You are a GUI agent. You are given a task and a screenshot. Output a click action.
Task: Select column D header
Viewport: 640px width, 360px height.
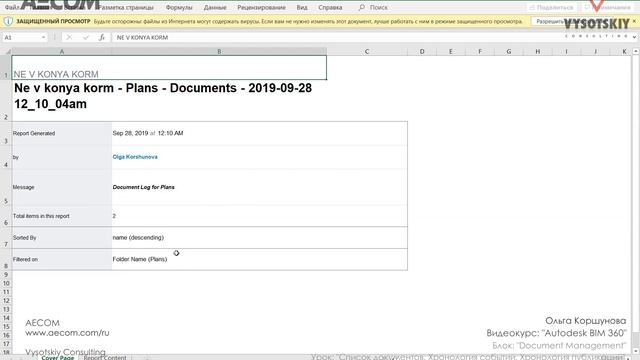click(x=422, y=51)
